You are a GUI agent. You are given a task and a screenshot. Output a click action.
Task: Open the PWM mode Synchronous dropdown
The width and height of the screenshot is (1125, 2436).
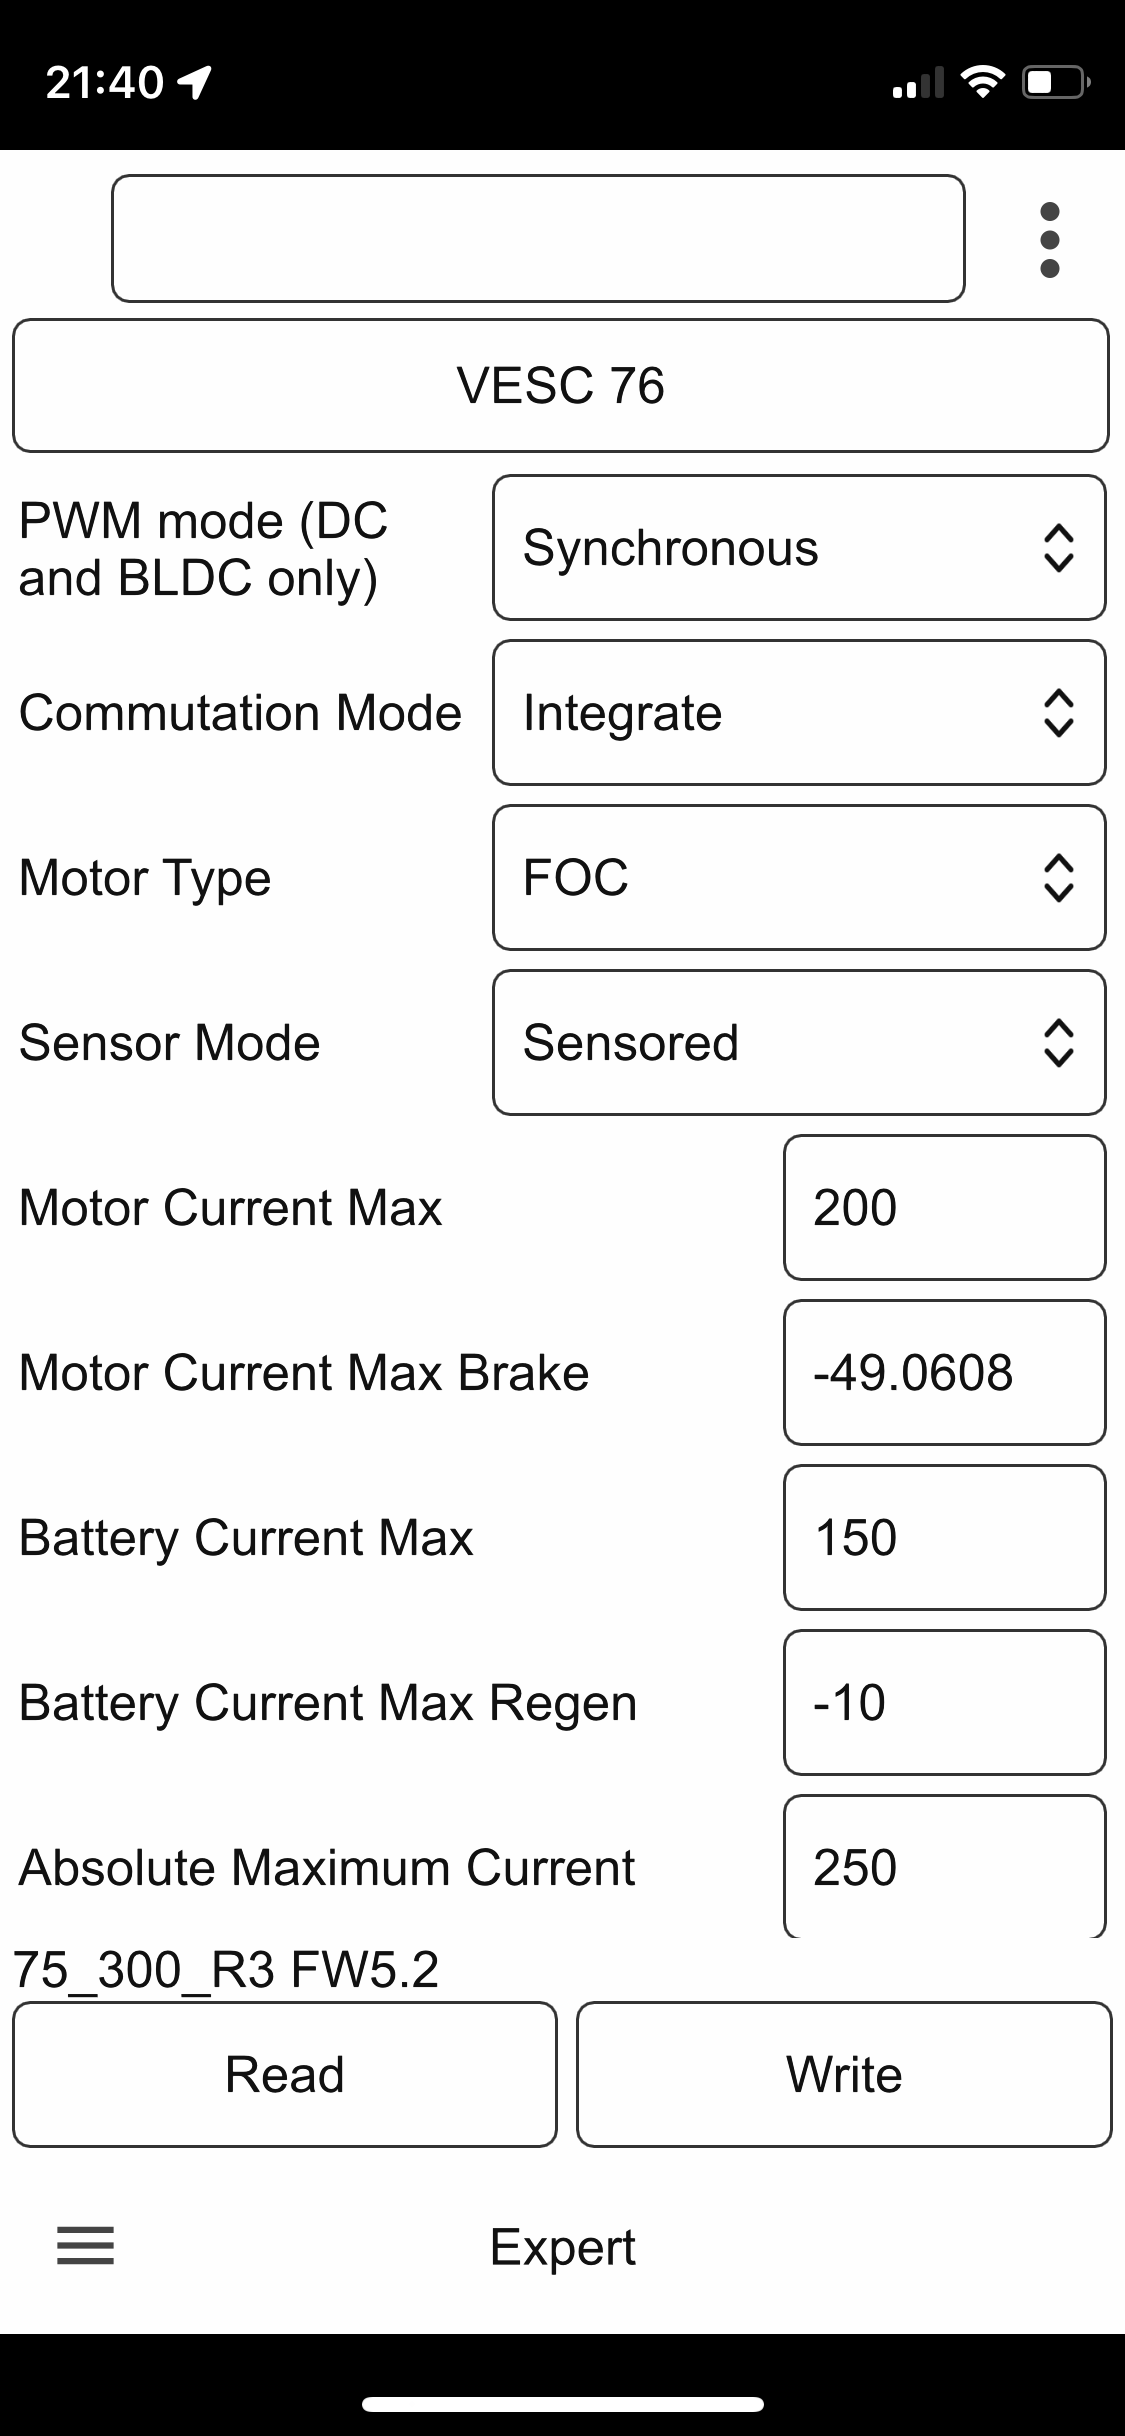point(798,548)
